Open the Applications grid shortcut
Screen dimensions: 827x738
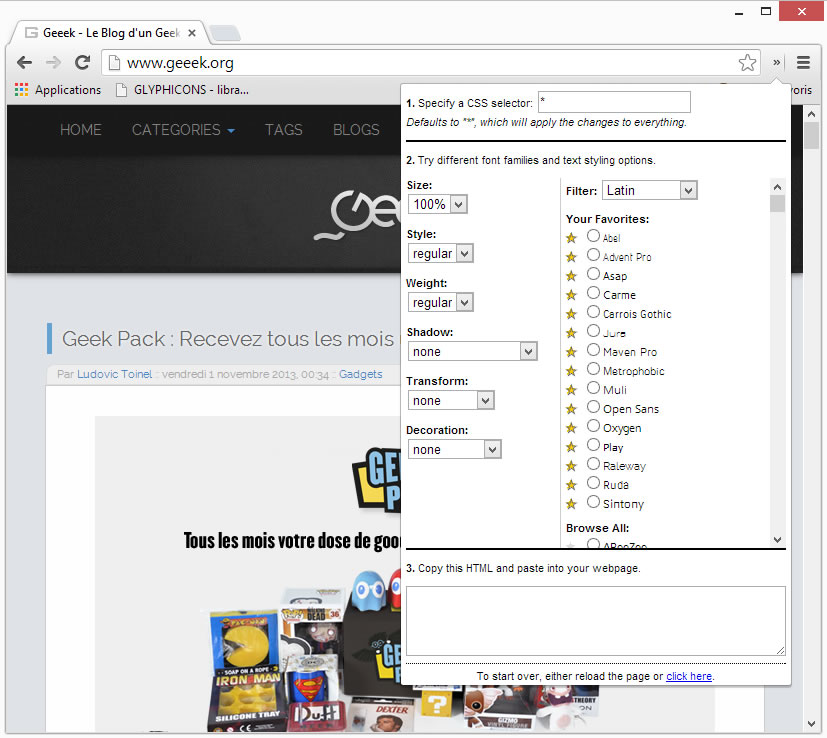(x=57, y=90)
